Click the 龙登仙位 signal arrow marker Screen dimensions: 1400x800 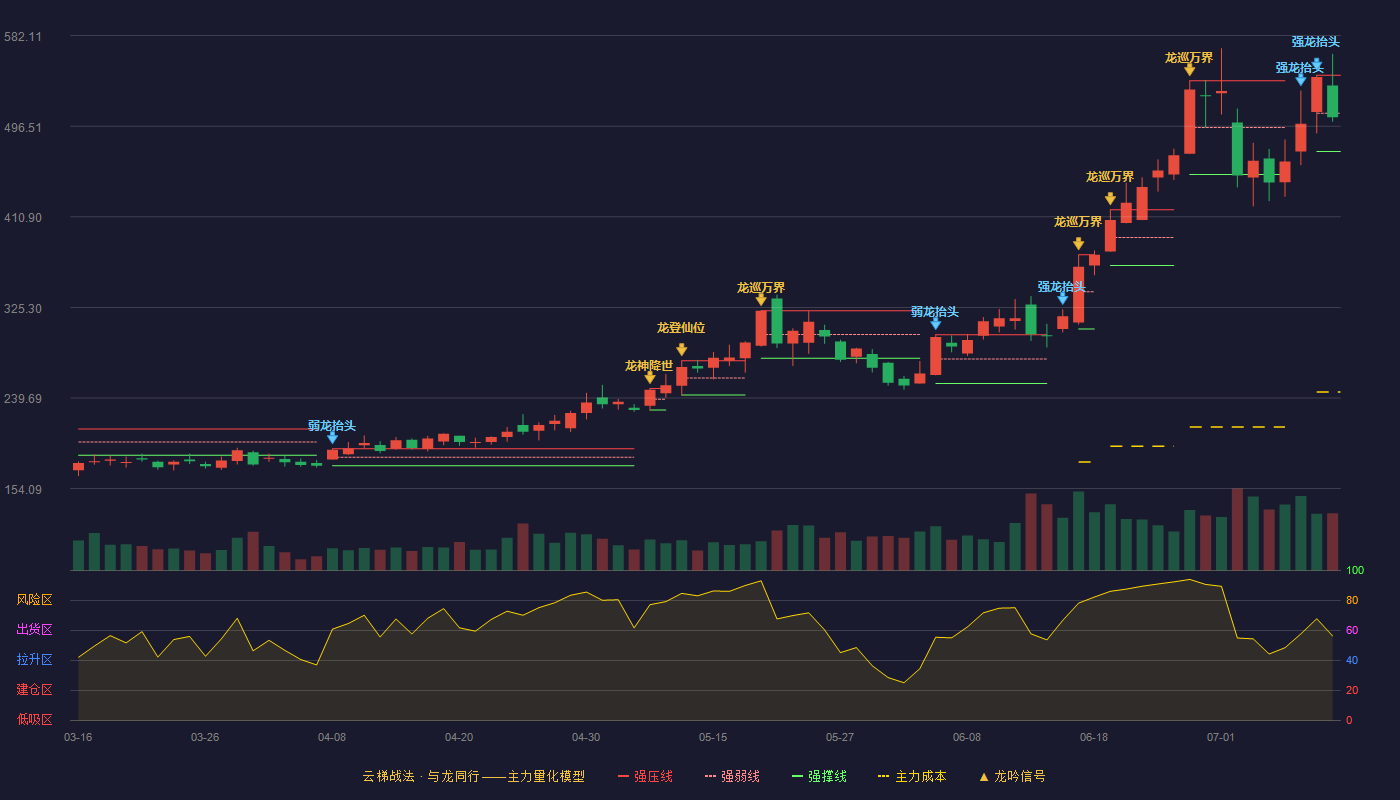coord(681,350)
